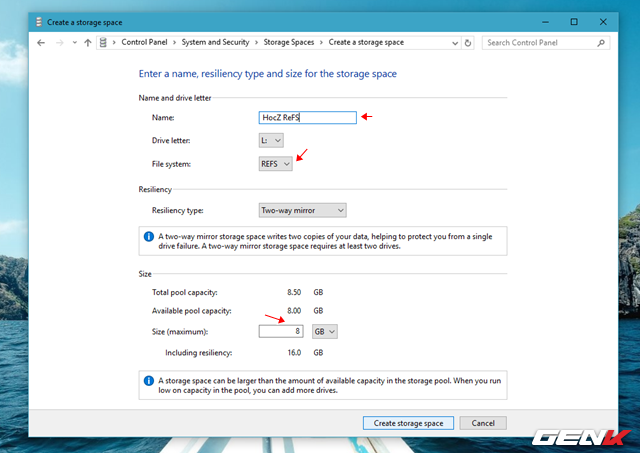The image size is (640, 453).
Task: Click the forward navigation arrow
Action: [x=60, y=42]
